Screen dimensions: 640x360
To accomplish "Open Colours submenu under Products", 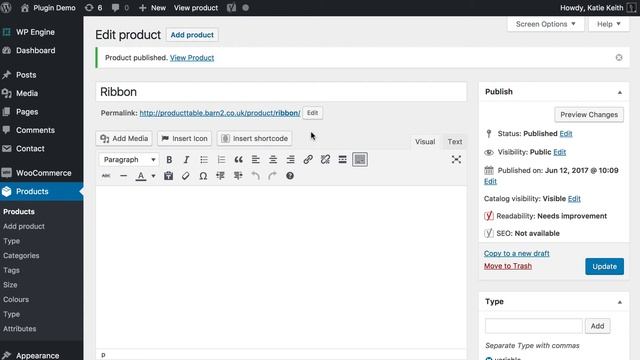I will tap(16, 300).
